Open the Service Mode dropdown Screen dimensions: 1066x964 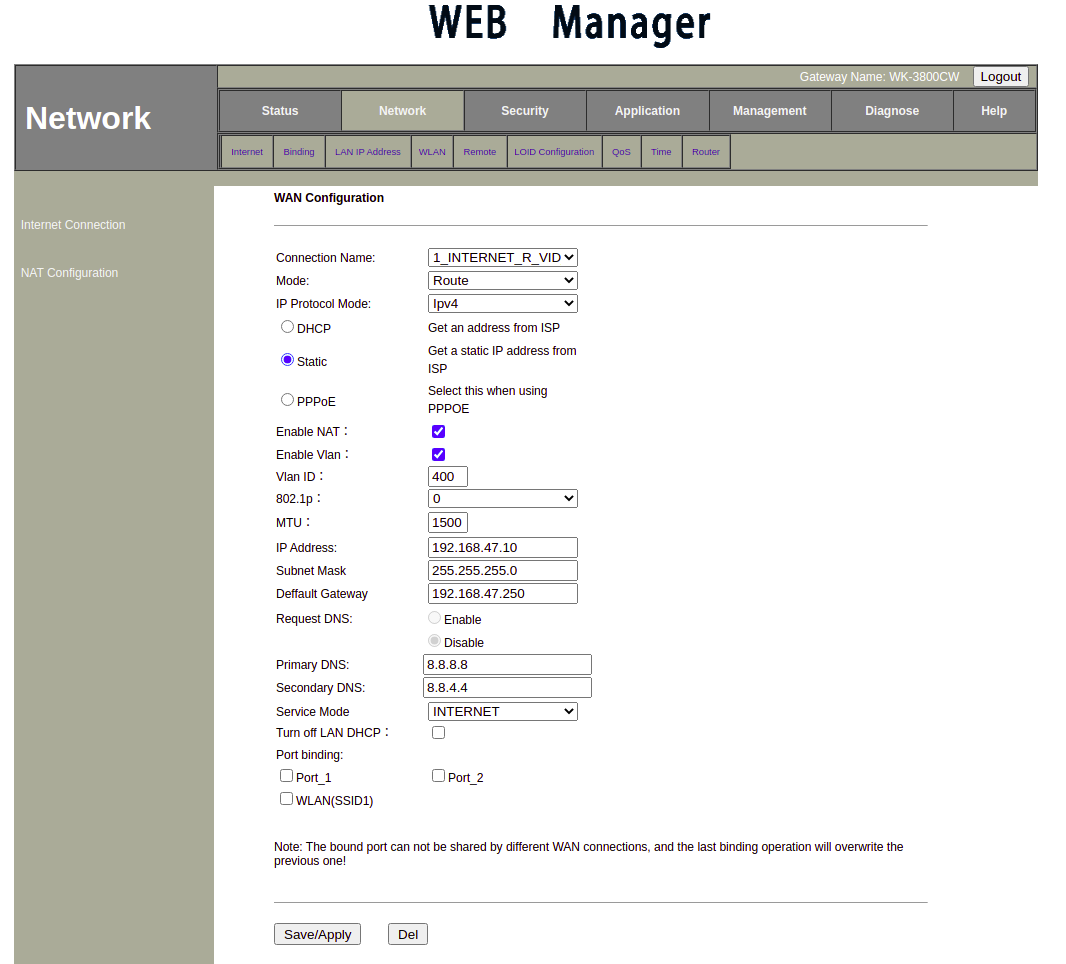click(x=502, y=712)
